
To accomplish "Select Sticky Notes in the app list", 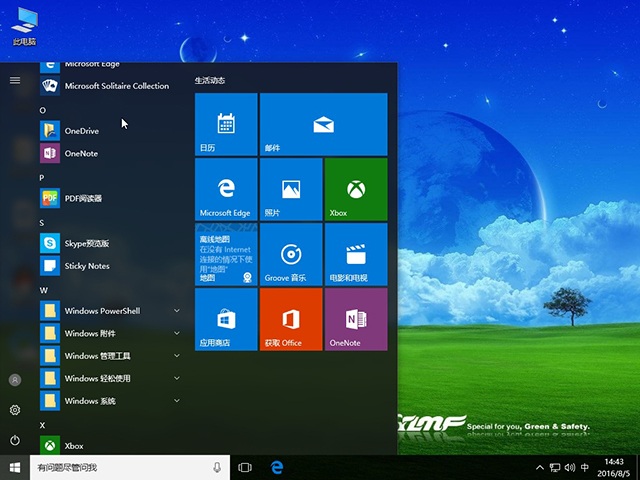I will click(x=87, y=266).
